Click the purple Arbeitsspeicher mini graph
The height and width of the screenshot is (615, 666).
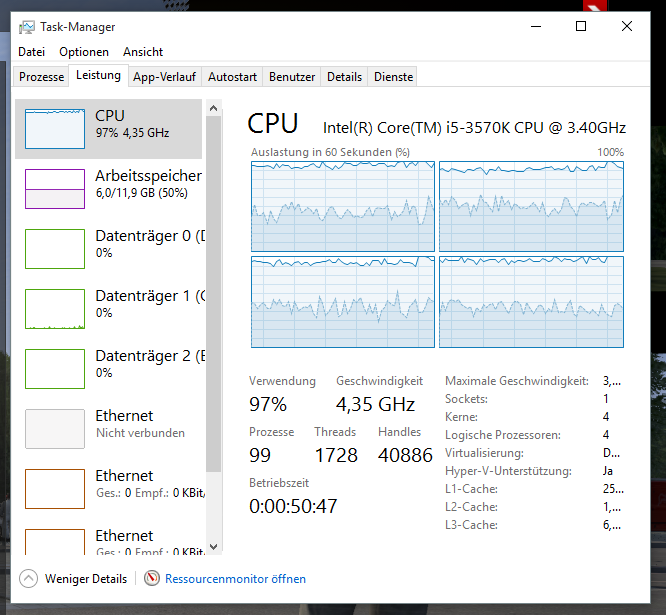pyautogui.click(x=55, y=189)
